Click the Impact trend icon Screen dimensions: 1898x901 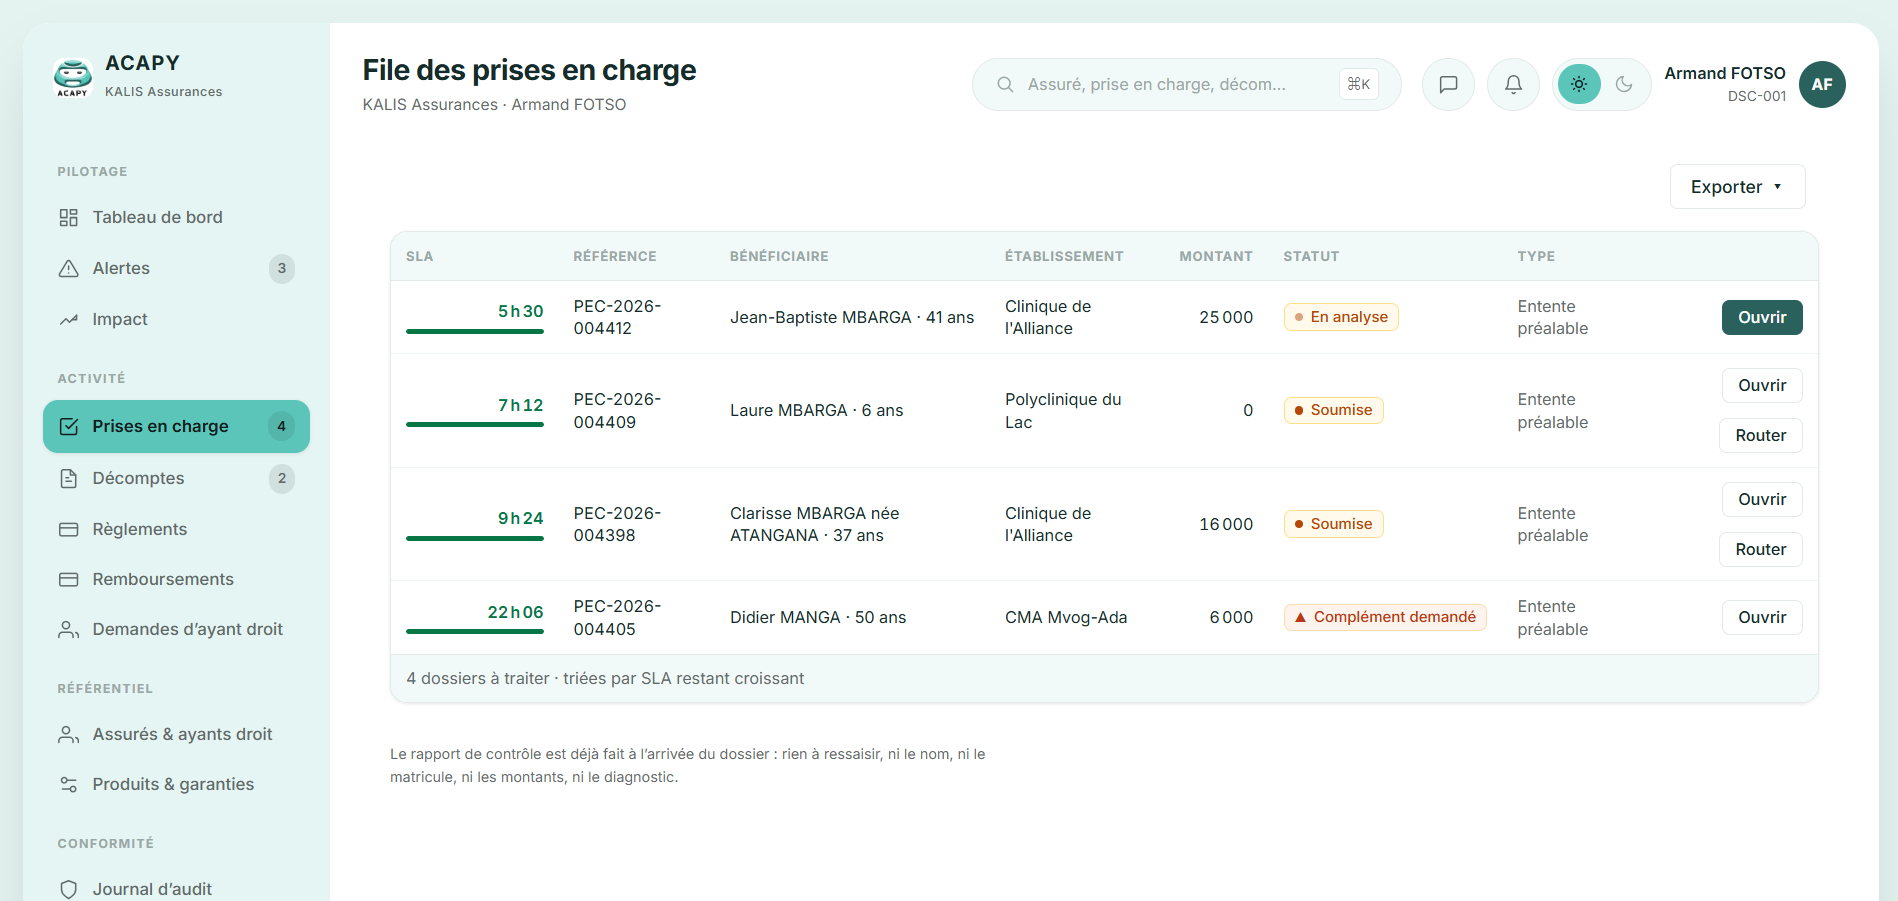(x=68, y=319)
